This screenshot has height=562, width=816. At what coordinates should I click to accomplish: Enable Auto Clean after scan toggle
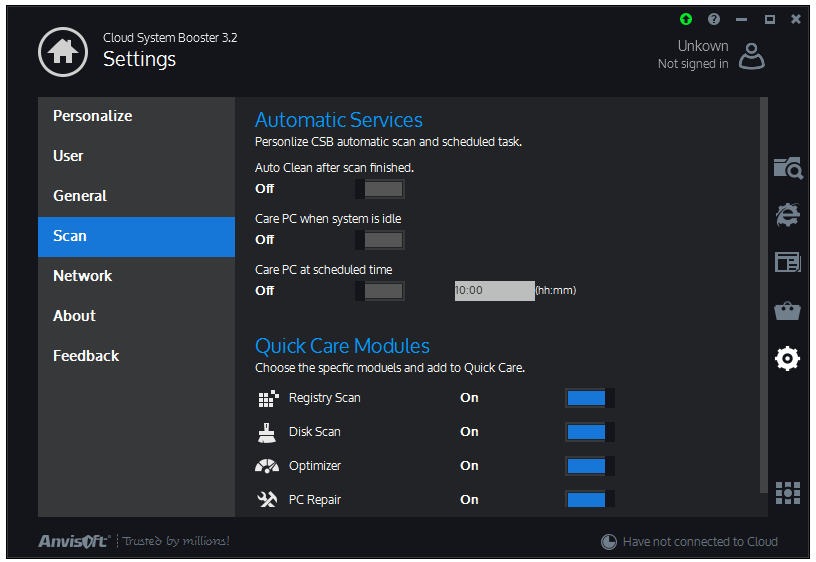(x=380, y=189)
